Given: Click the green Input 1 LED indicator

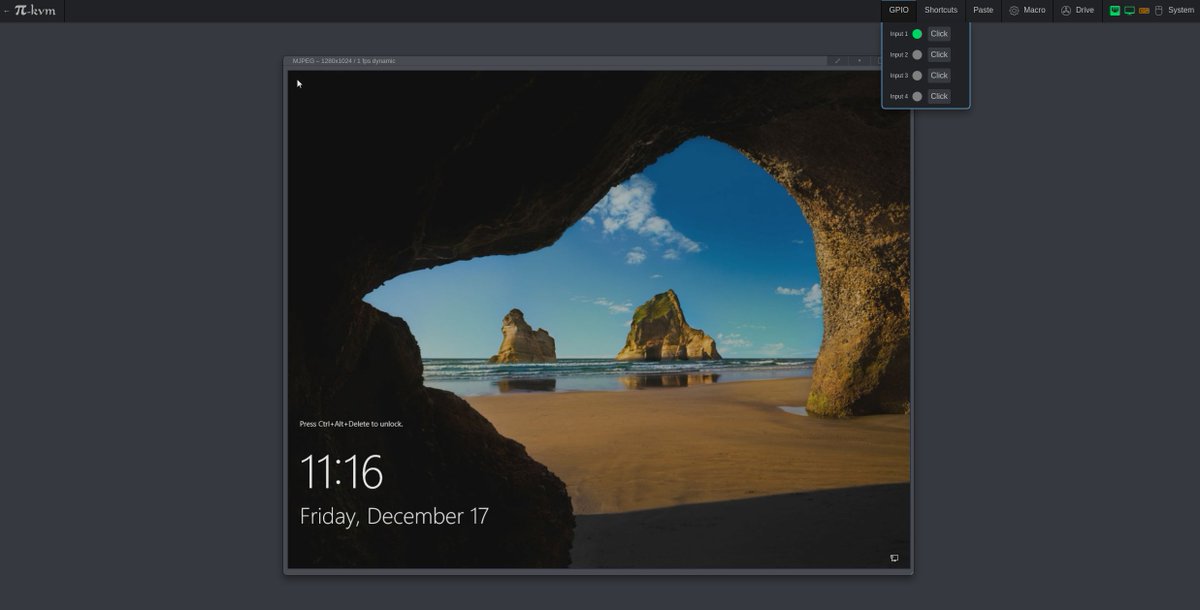Looking at the screenshot, I should (917, 34).
